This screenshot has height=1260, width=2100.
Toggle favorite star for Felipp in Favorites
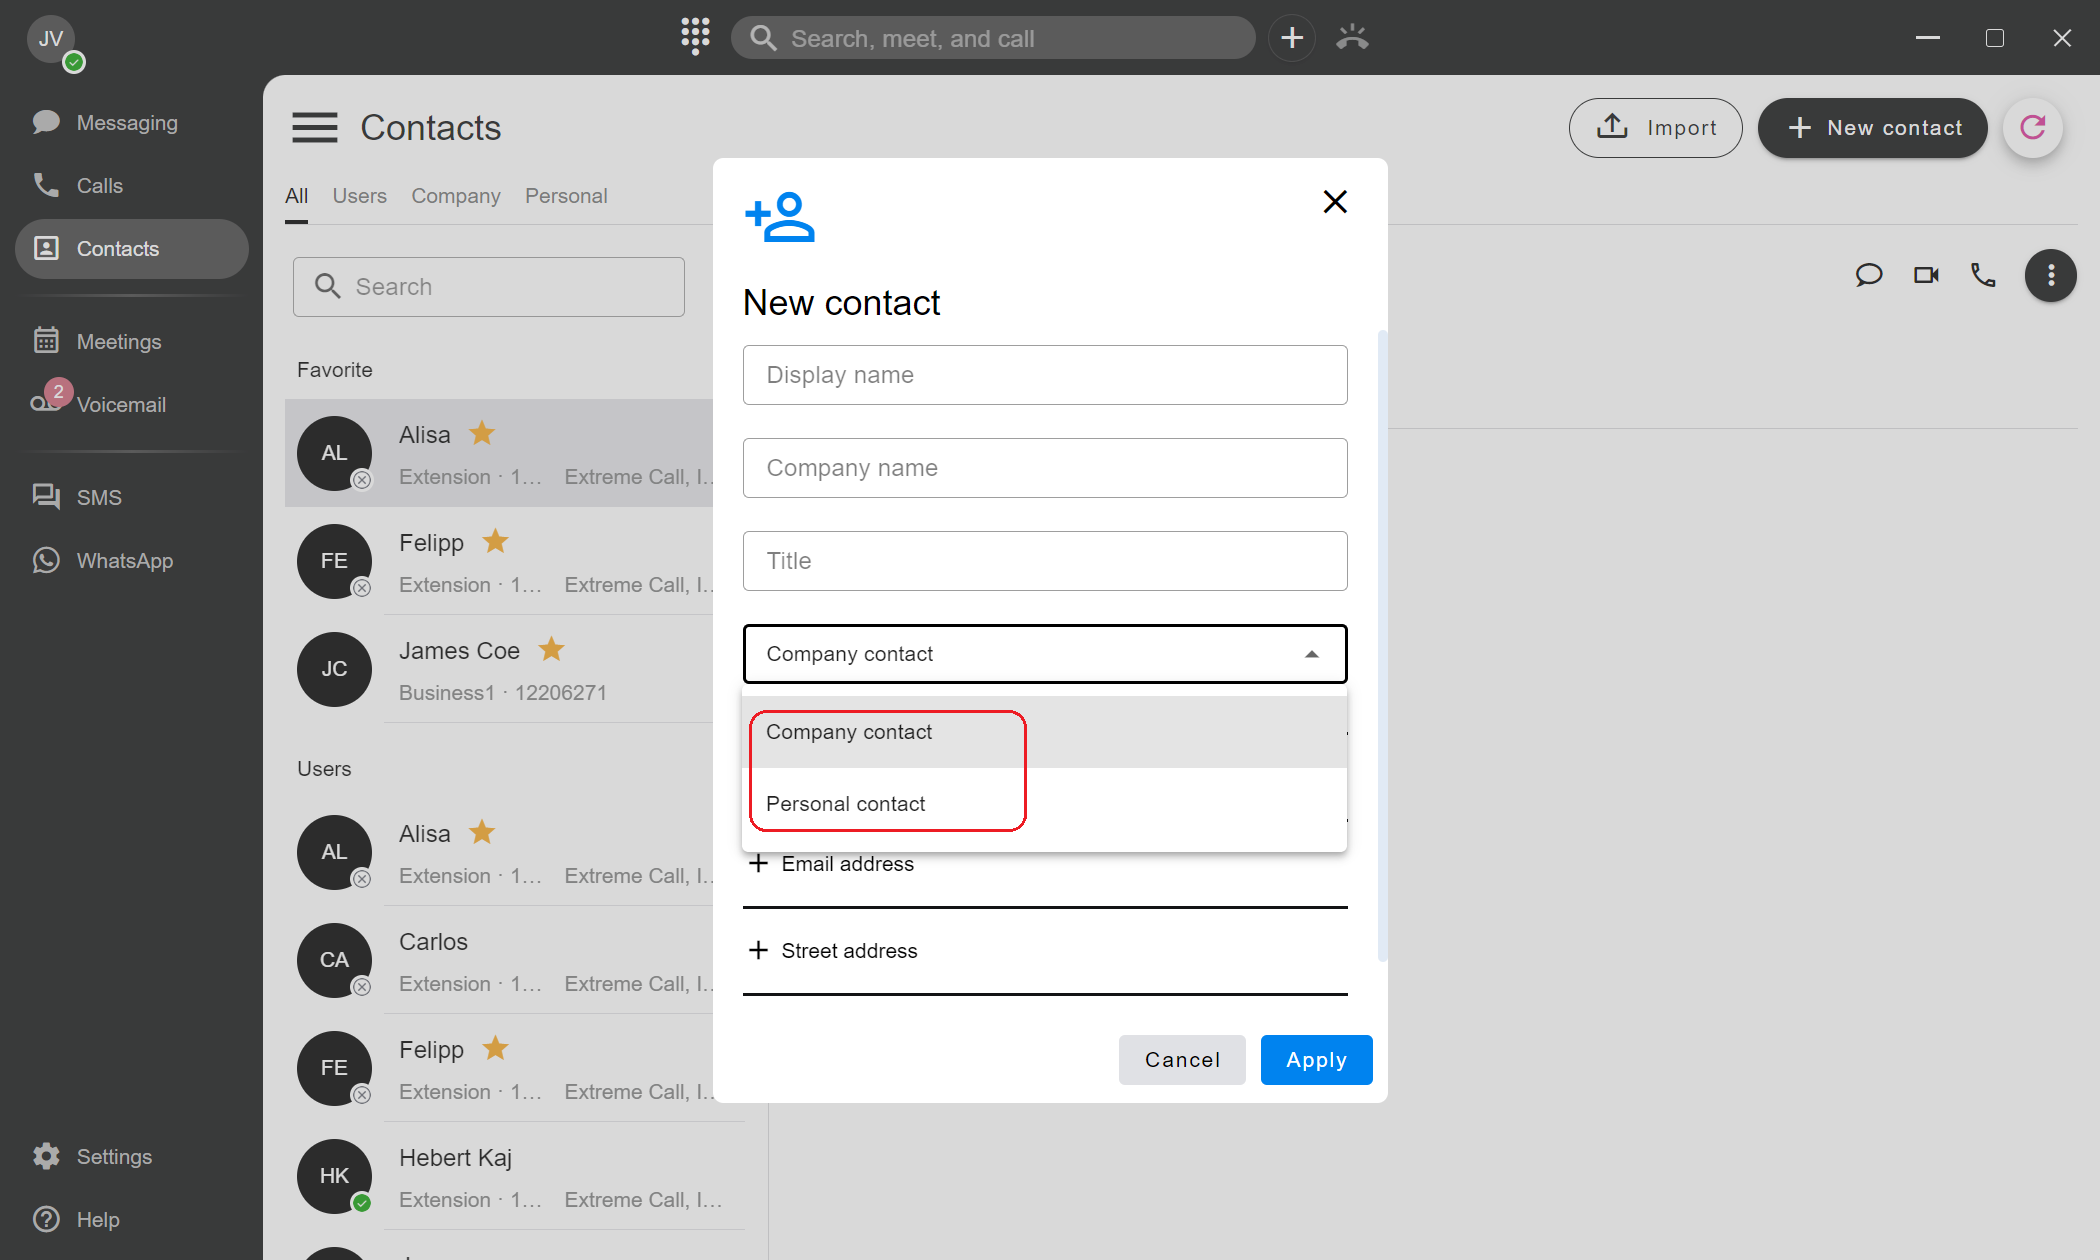(495, 542)
